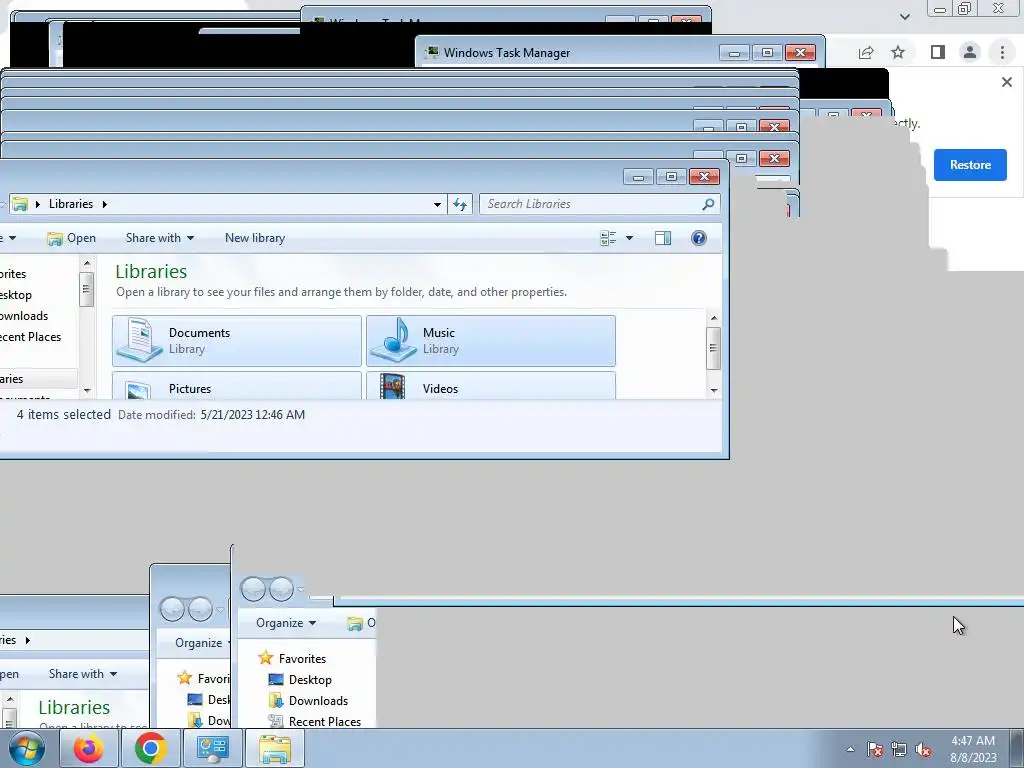The width and height of the screenshot is (1024, 768).
Task: Share this page via Chrome share icon
Action: point(866,52)
